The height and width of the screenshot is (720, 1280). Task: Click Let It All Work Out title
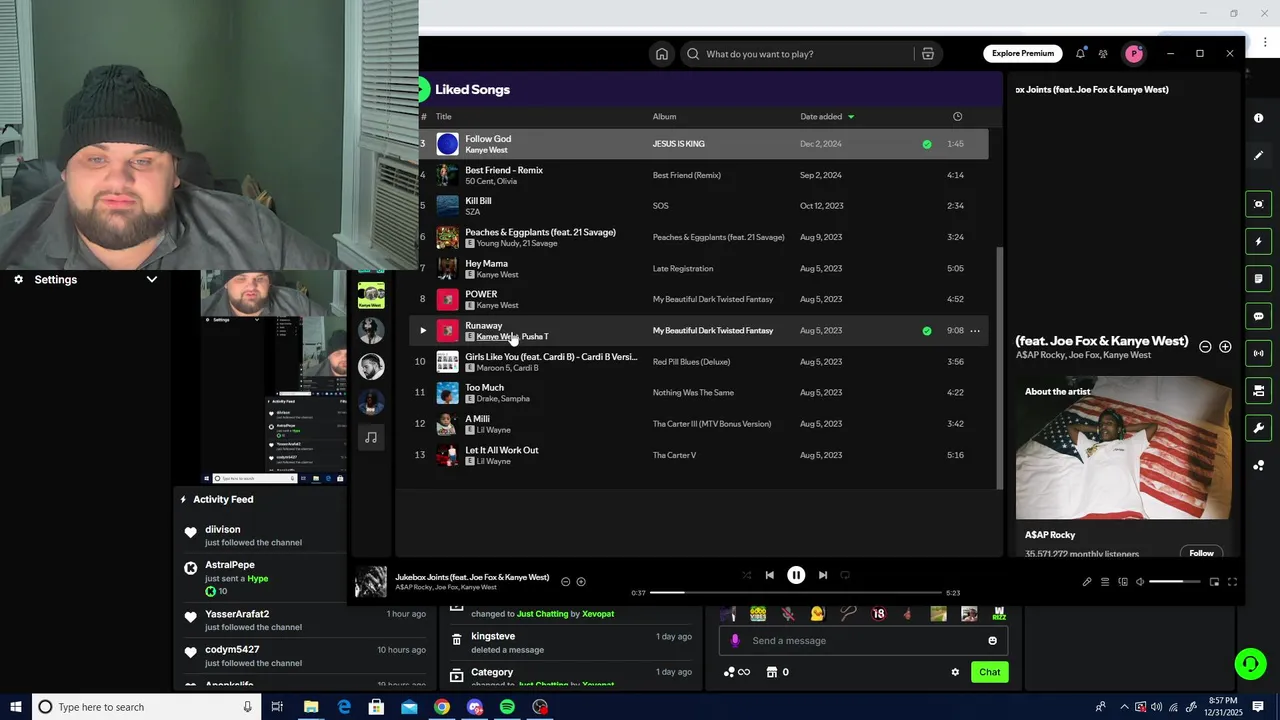[x=502, y=450]
